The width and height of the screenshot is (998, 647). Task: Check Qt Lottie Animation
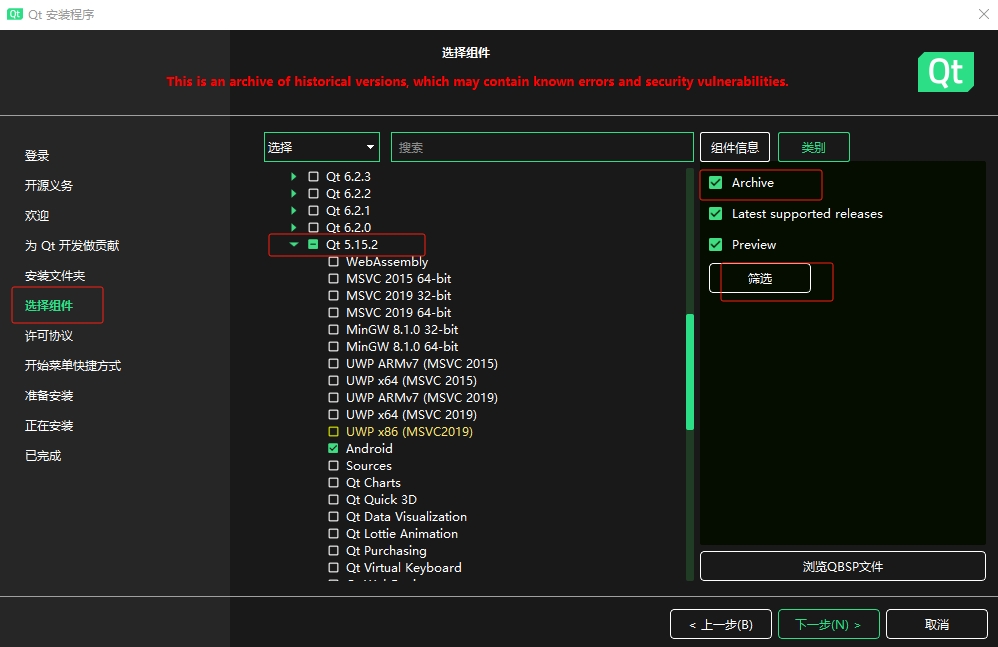coord(333,534)
